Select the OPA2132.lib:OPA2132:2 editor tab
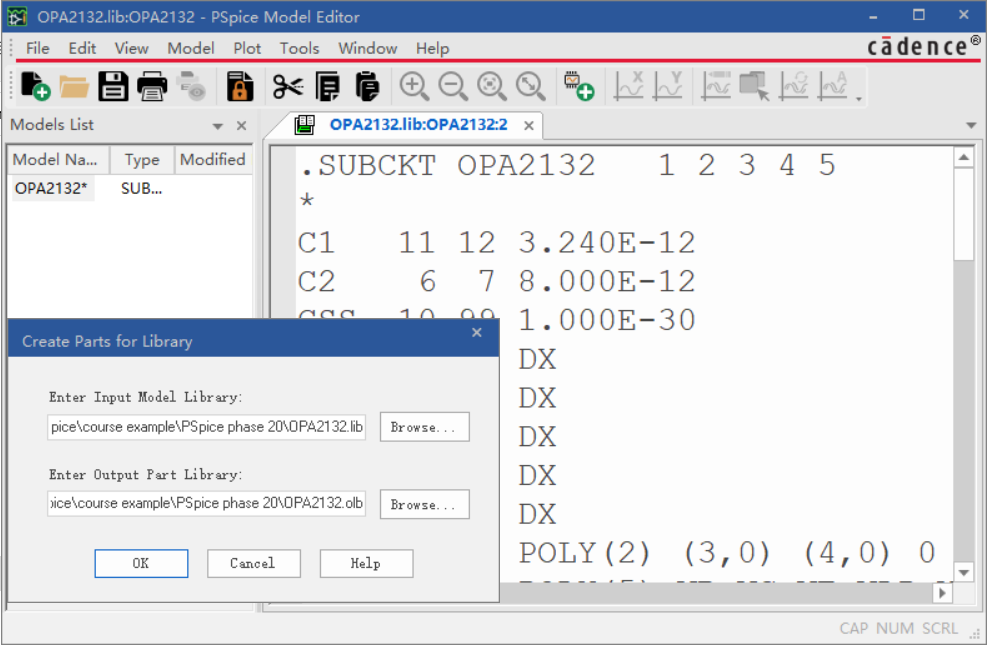 point(418,125)
